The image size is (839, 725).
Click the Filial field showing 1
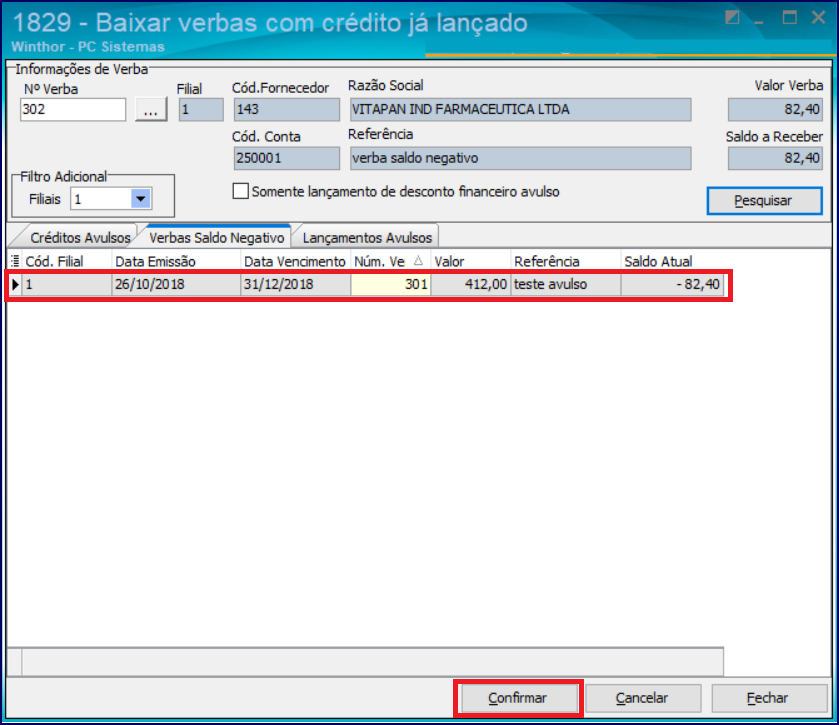[x=201, y=110]
